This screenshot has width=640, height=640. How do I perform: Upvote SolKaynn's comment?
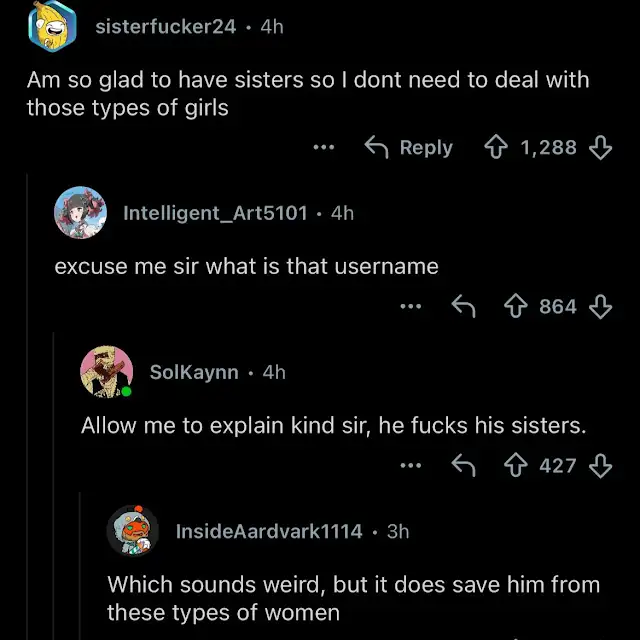[514, 465]
